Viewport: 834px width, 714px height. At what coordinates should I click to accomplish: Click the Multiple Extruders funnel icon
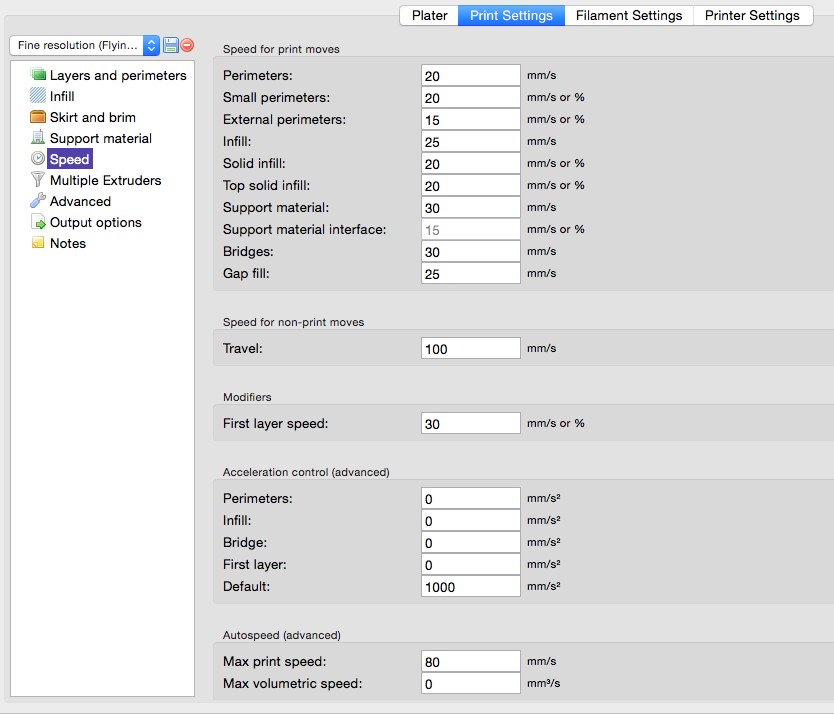pyautogui.click(x=38, y=180)
